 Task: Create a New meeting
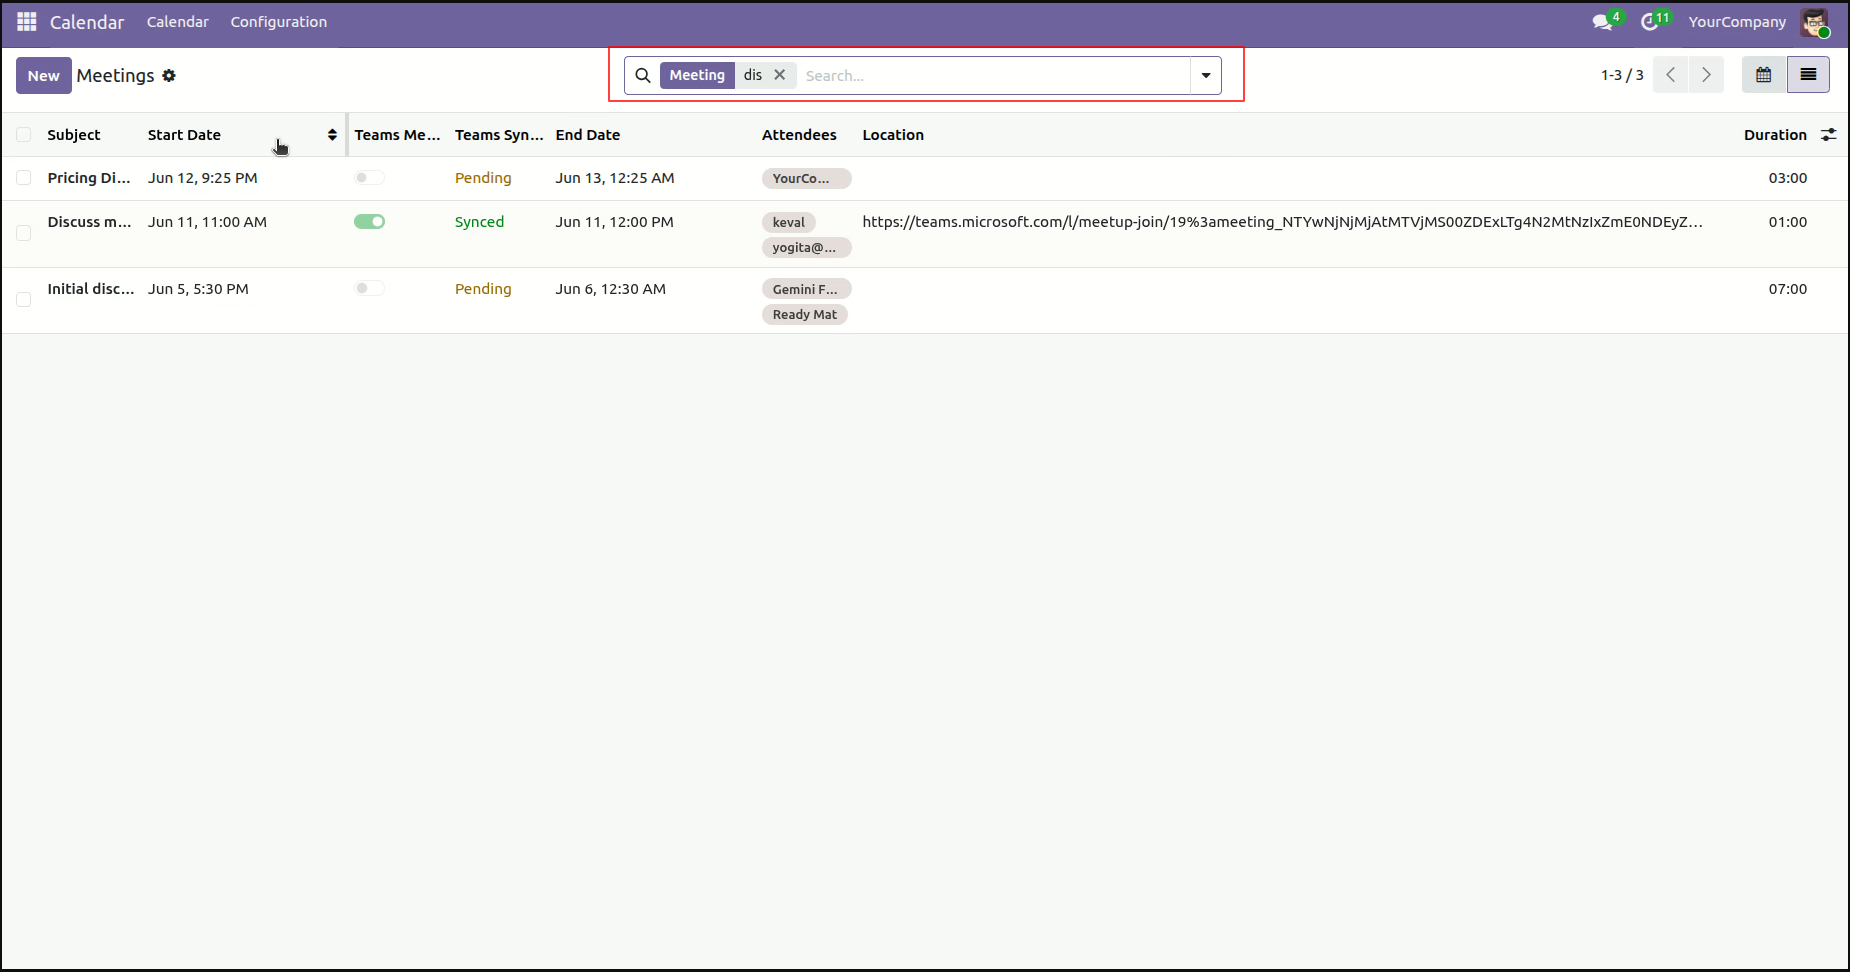click(x=44, y=76)
